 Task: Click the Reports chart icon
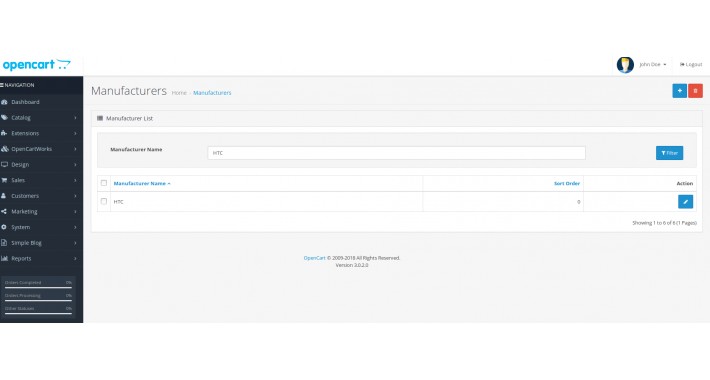click(x=4, y=259)
